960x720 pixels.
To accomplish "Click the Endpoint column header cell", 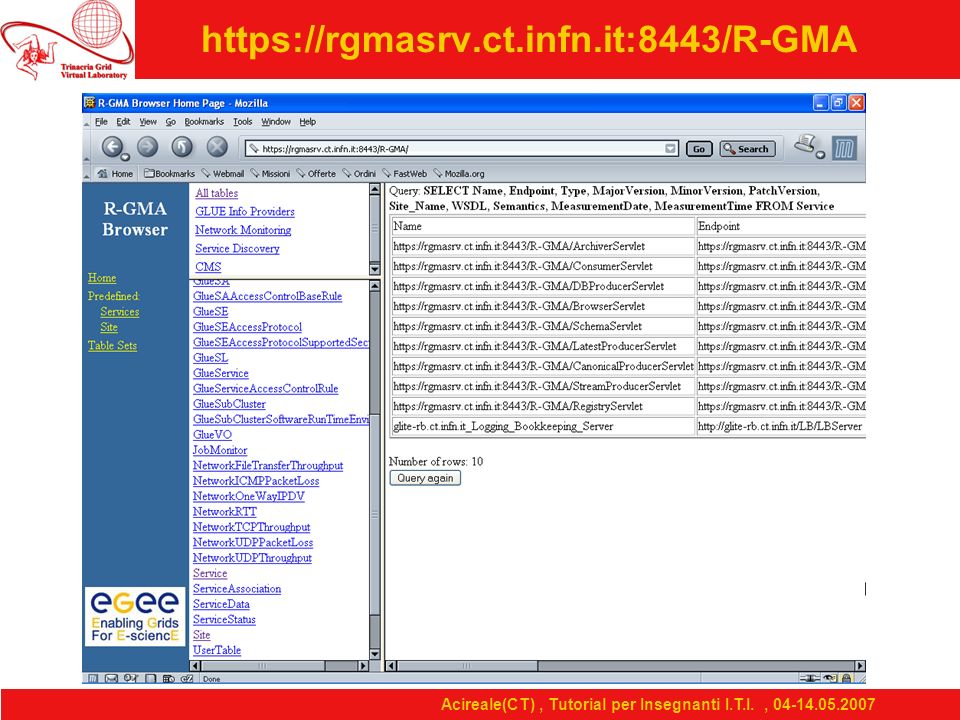I will coord(781,226).
